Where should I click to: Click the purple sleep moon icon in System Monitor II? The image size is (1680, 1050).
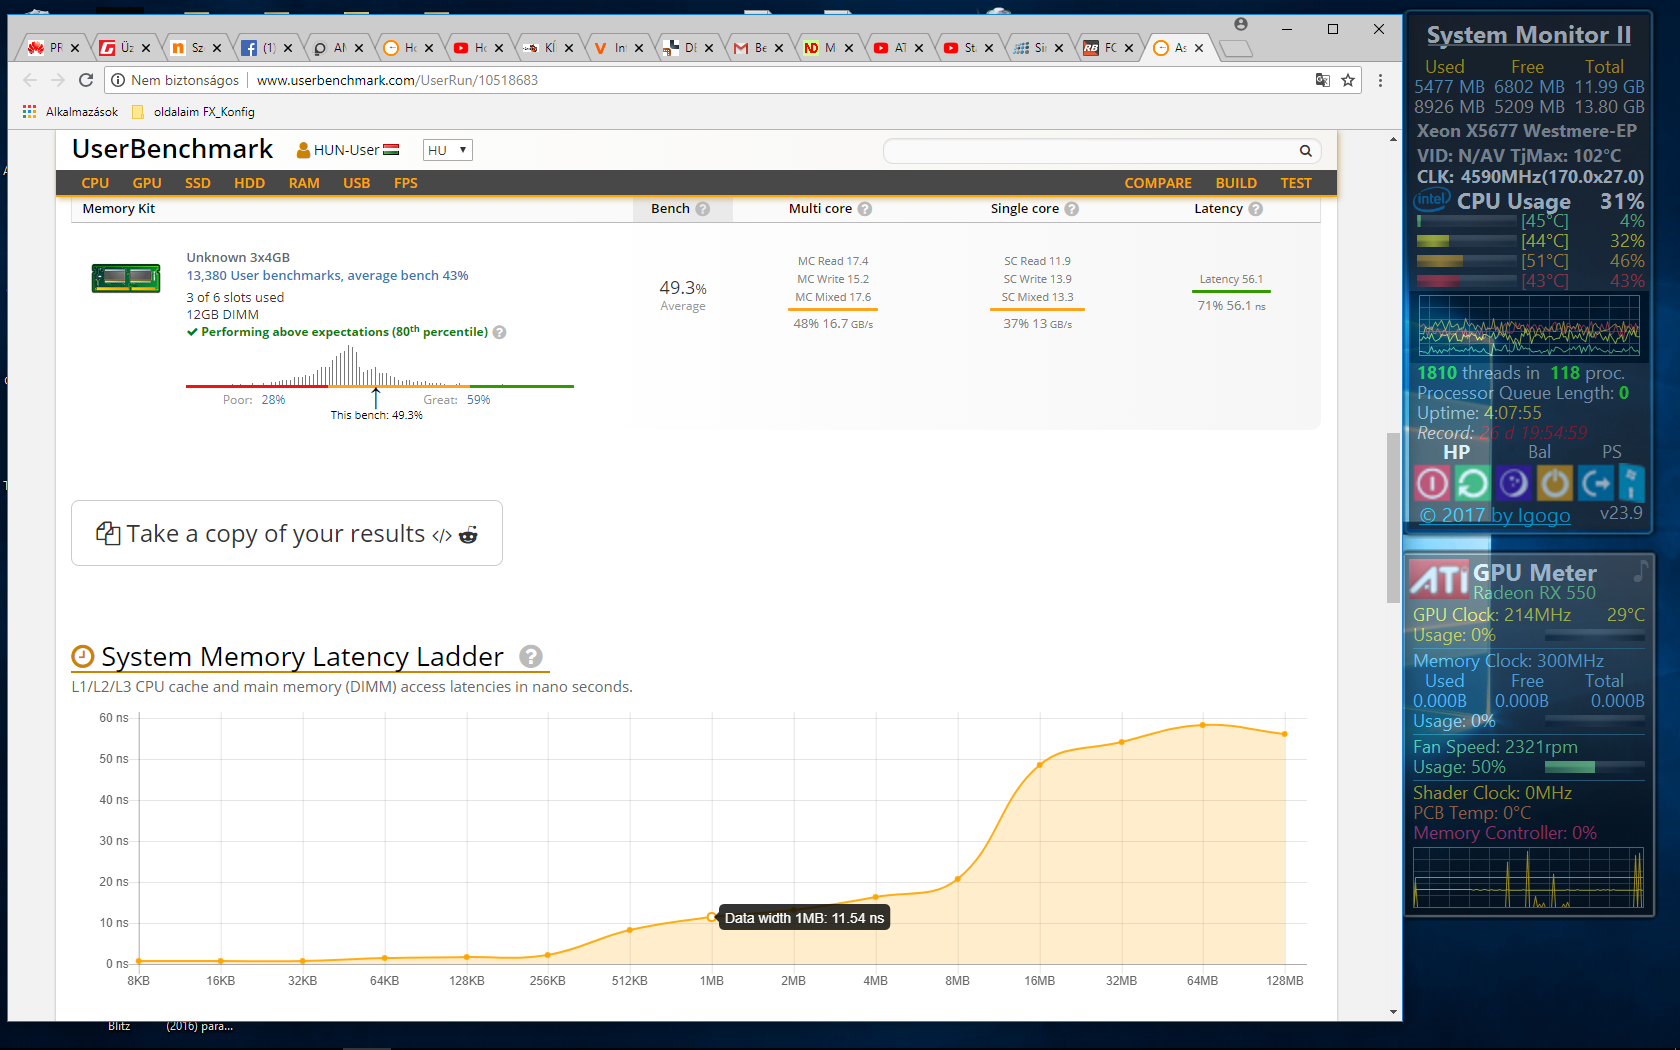1513,484
